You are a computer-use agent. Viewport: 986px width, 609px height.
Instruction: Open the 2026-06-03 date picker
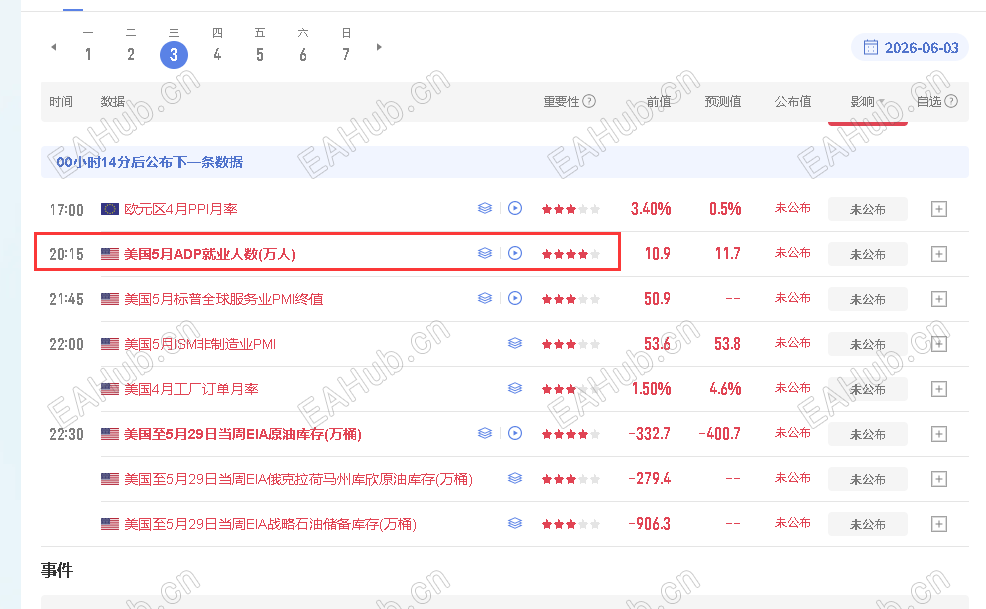(910, 48)
